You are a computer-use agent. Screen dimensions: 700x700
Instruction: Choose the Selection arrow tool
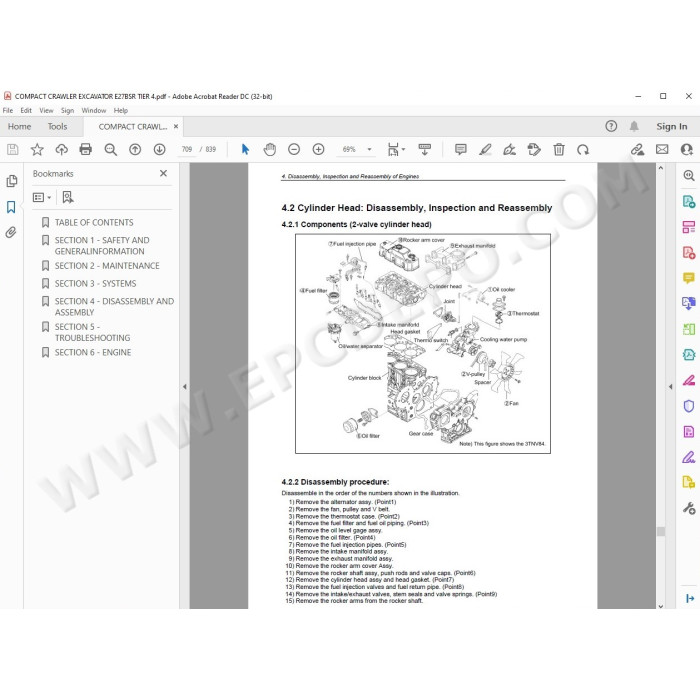(245, 150)
